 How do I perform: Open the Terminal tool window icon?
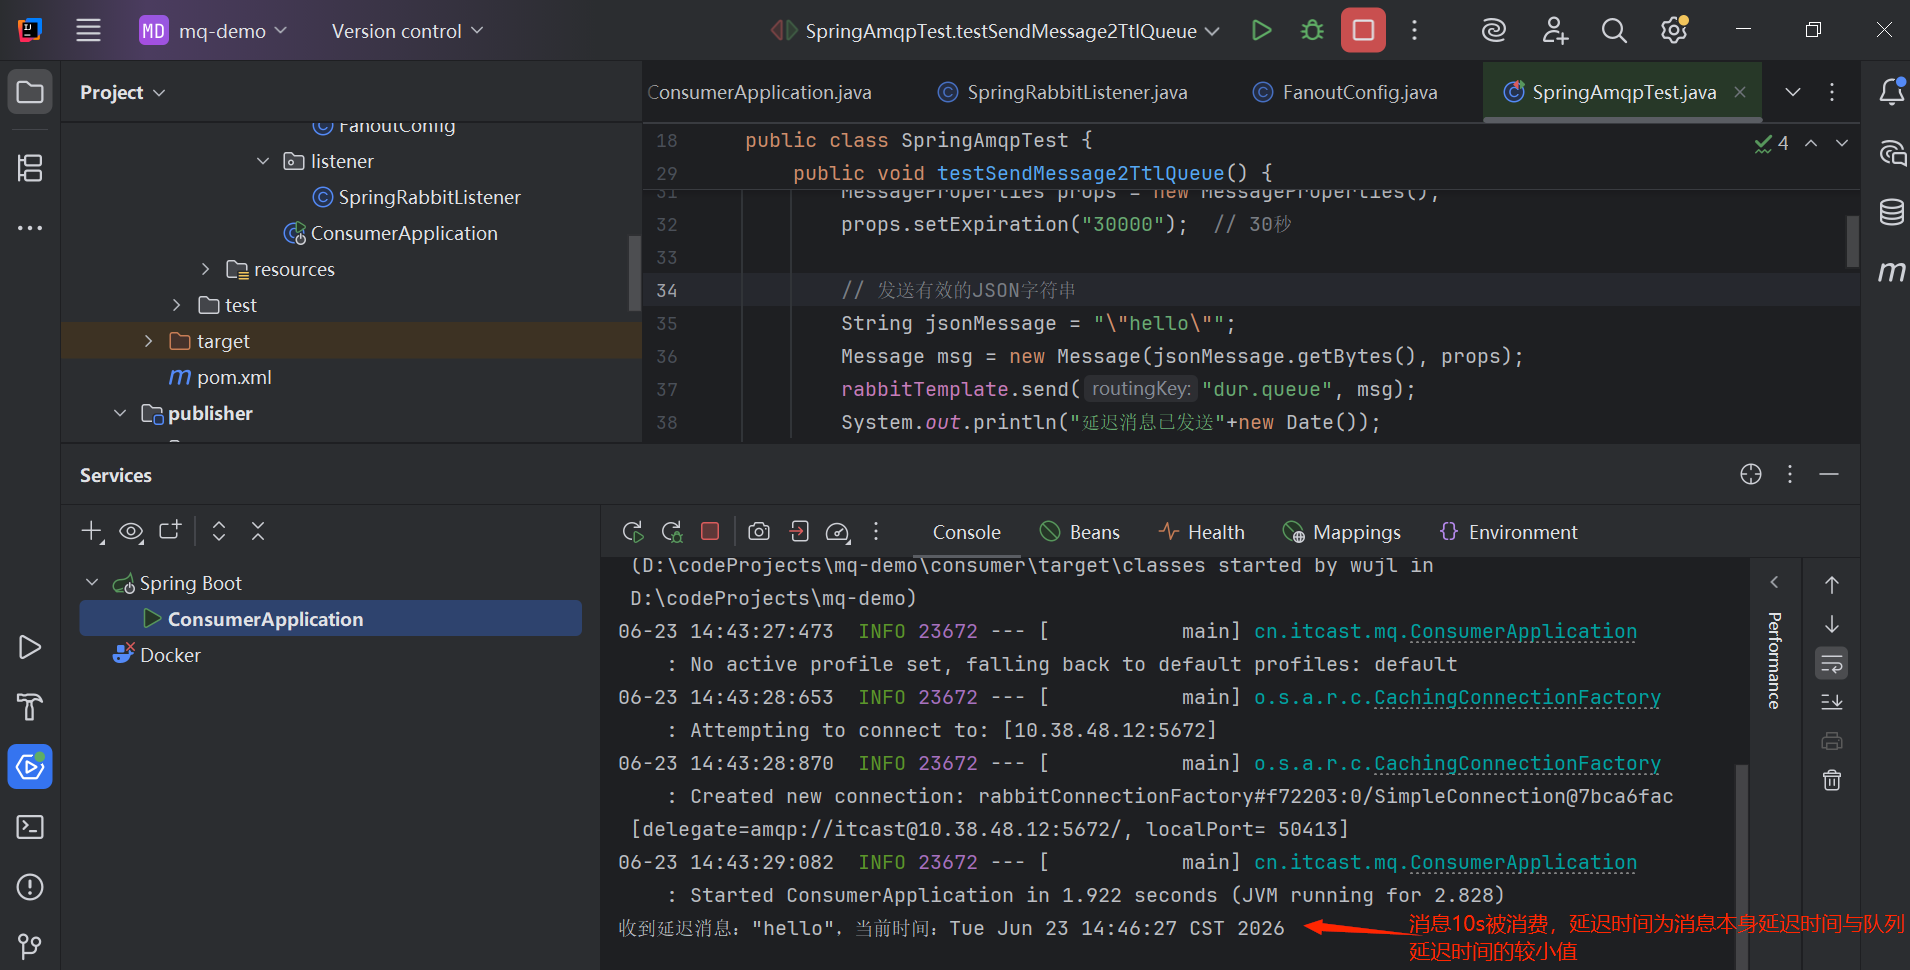click(x=30, y=827)
